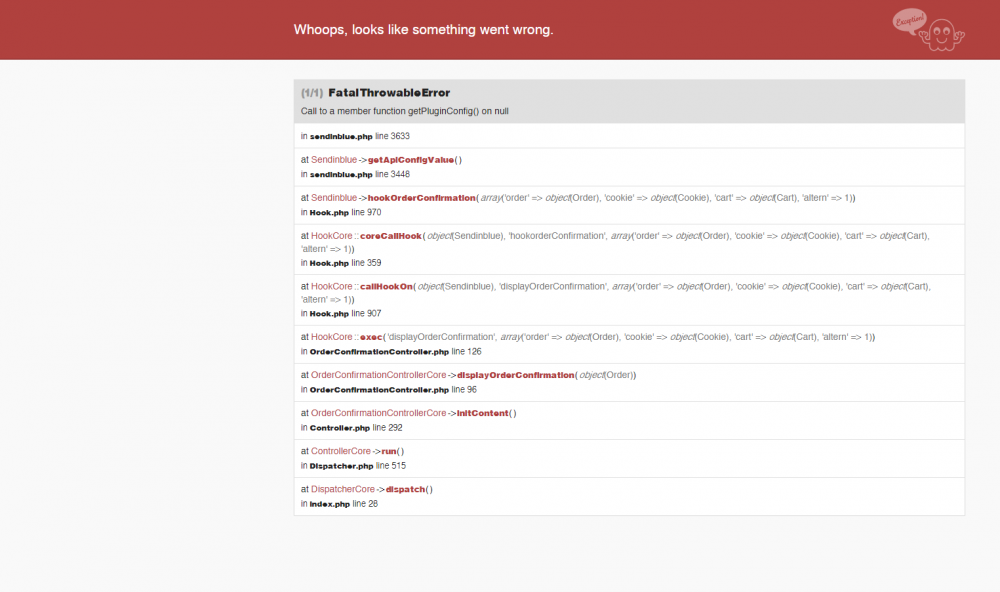Click the (1/1) exception counter
The image size is (1000, 592).
[x=310, y=92]
